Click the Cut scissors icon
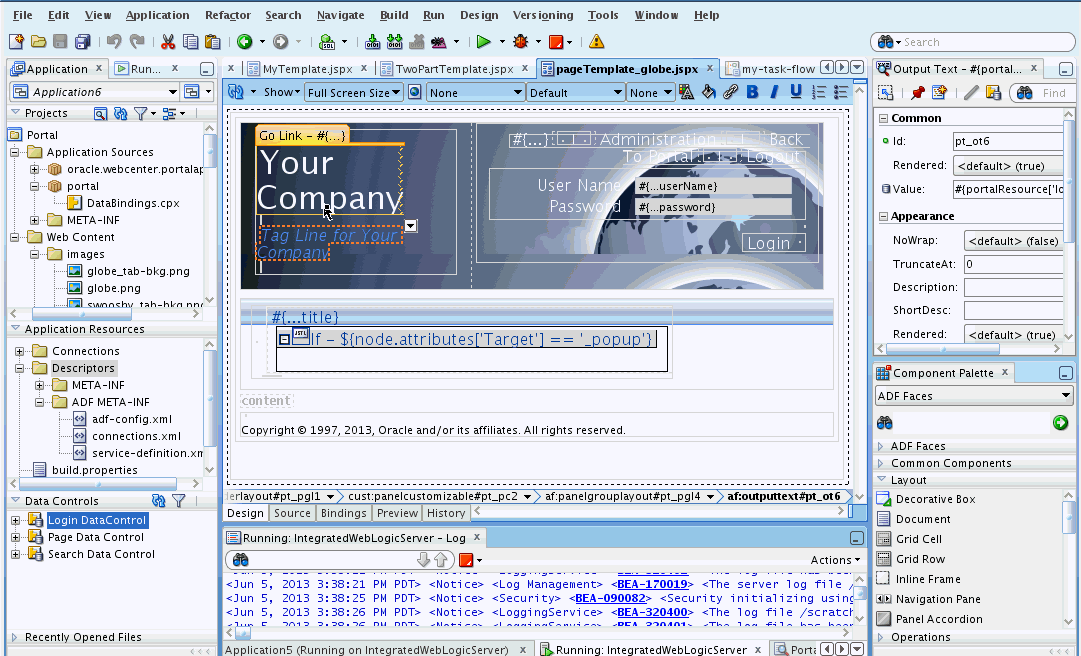Viewport: 1081px width, 656px height. coord(168,42)
